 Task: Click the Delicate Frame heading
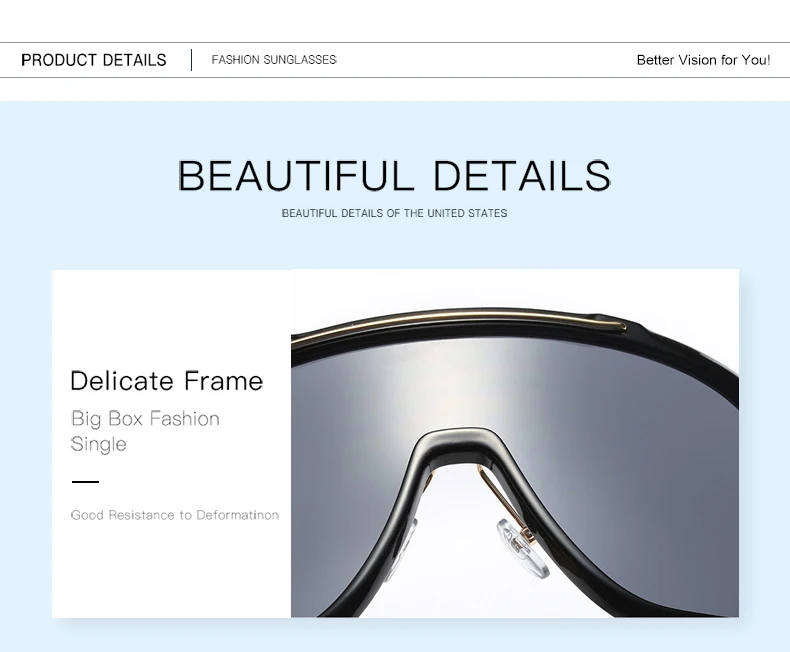tap(167, 380)
